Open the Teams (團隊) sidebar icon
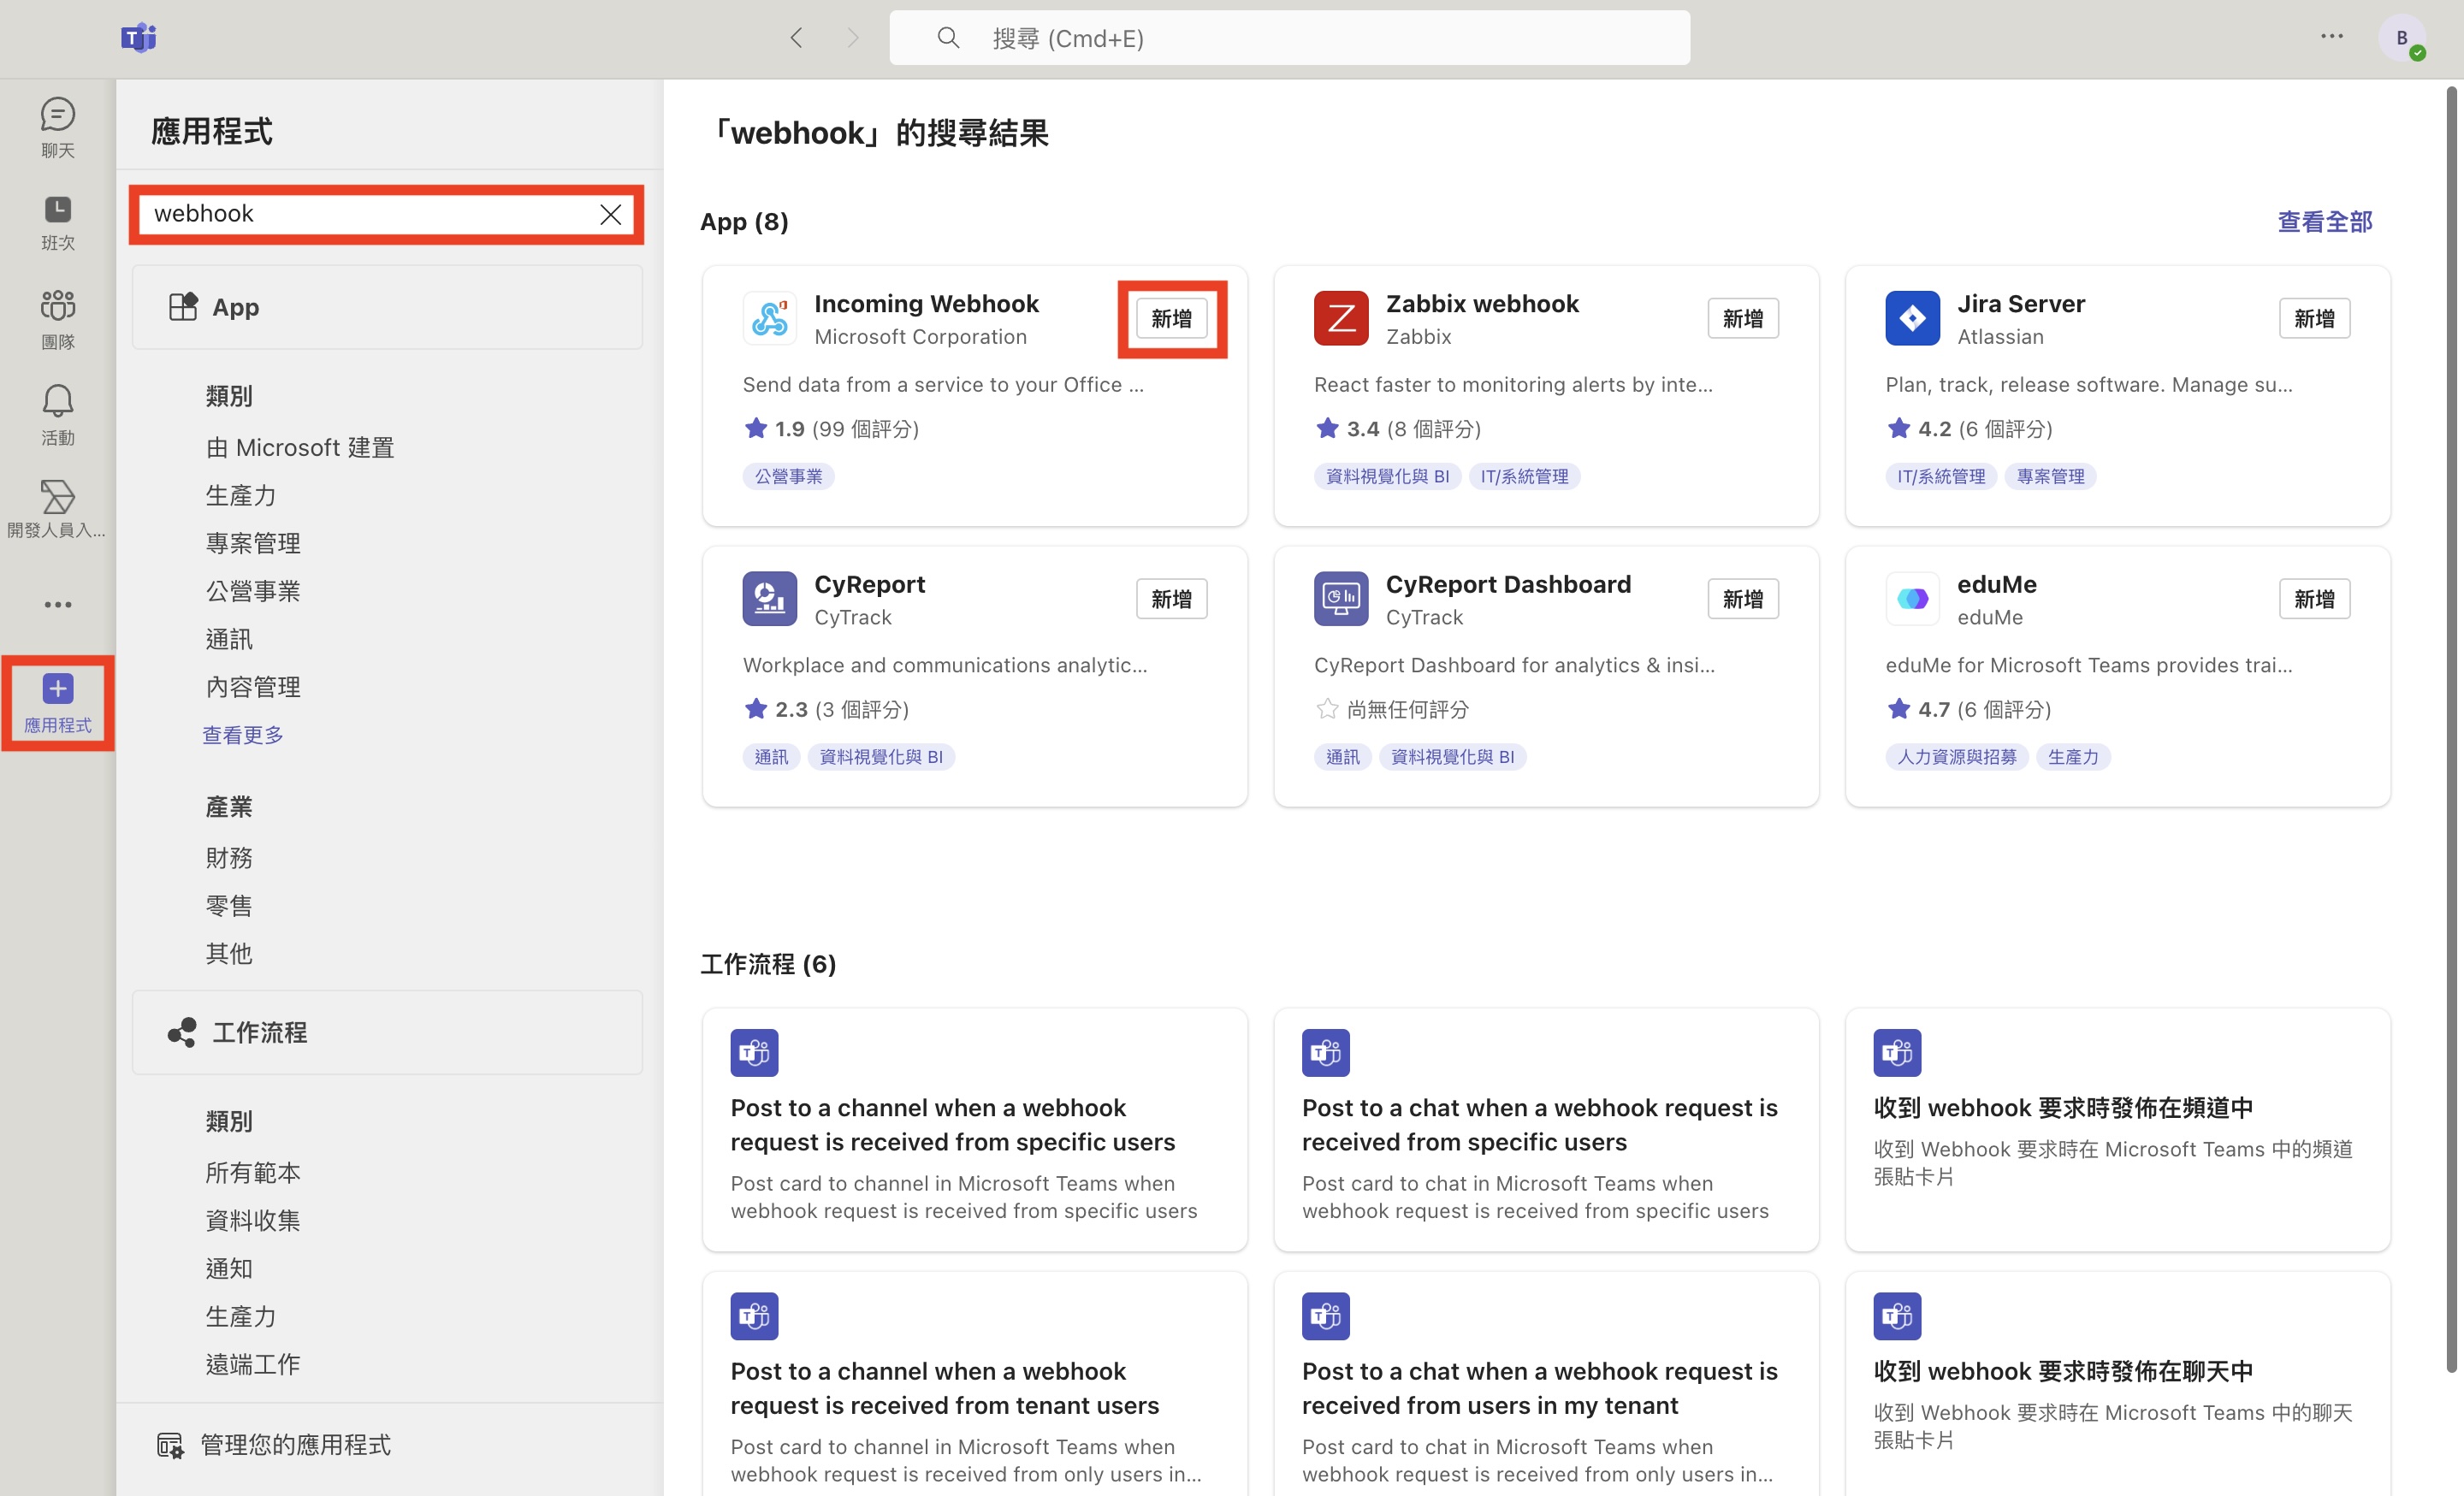Image resolution: width=2464 pixels, height=1496 pixels. click(x=57, y=320)
